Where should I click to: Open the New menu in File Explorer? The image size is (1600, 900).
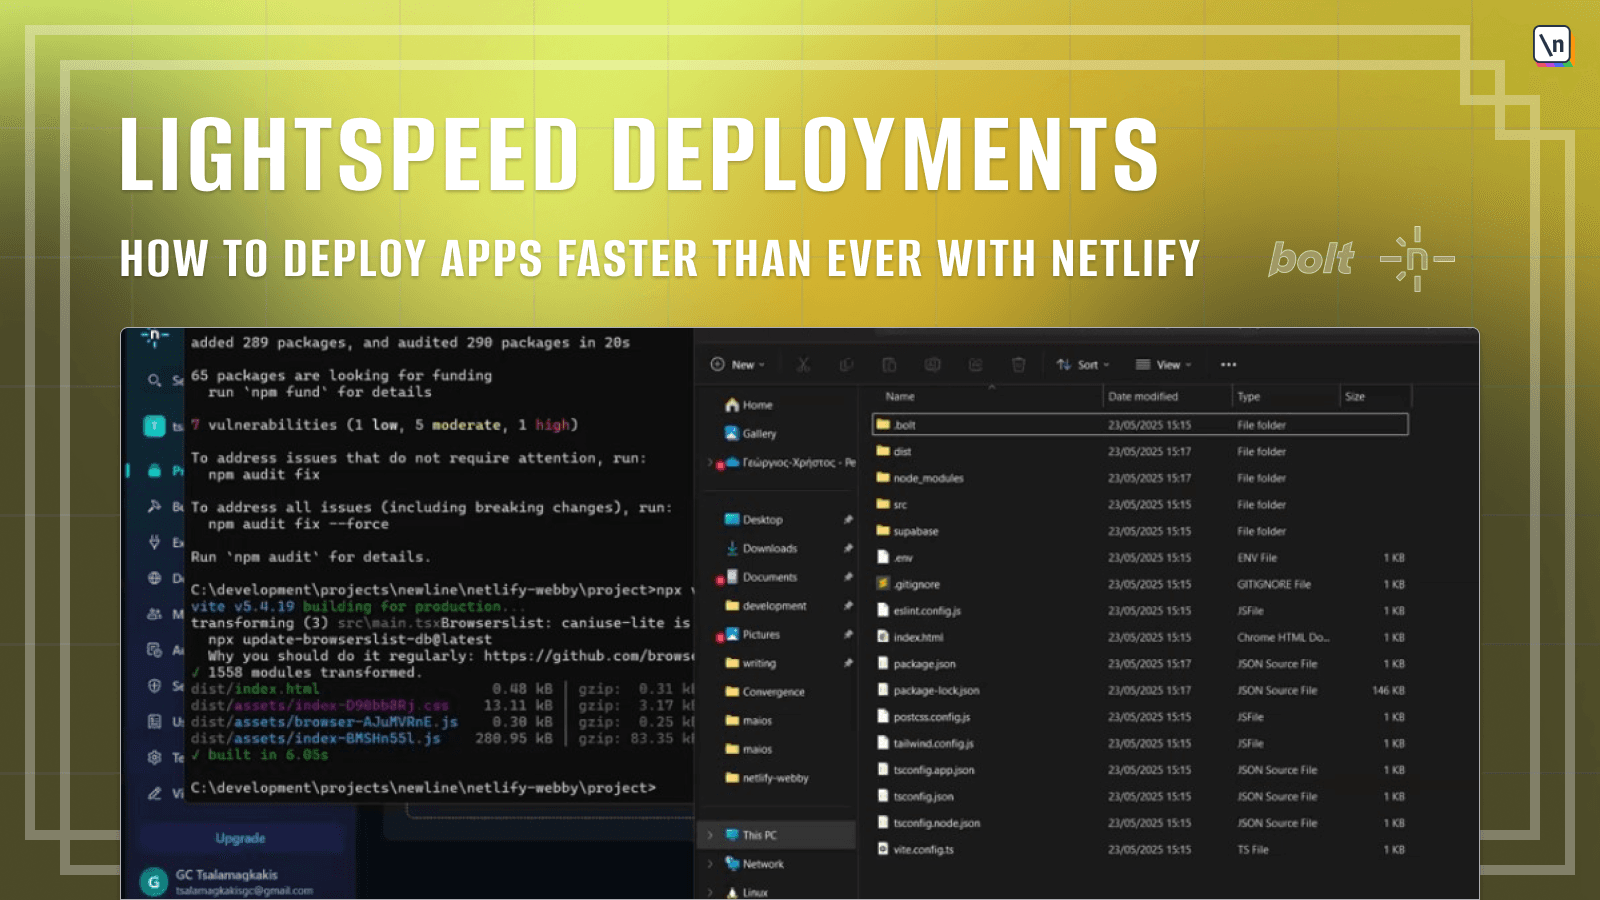coord(737,364)
